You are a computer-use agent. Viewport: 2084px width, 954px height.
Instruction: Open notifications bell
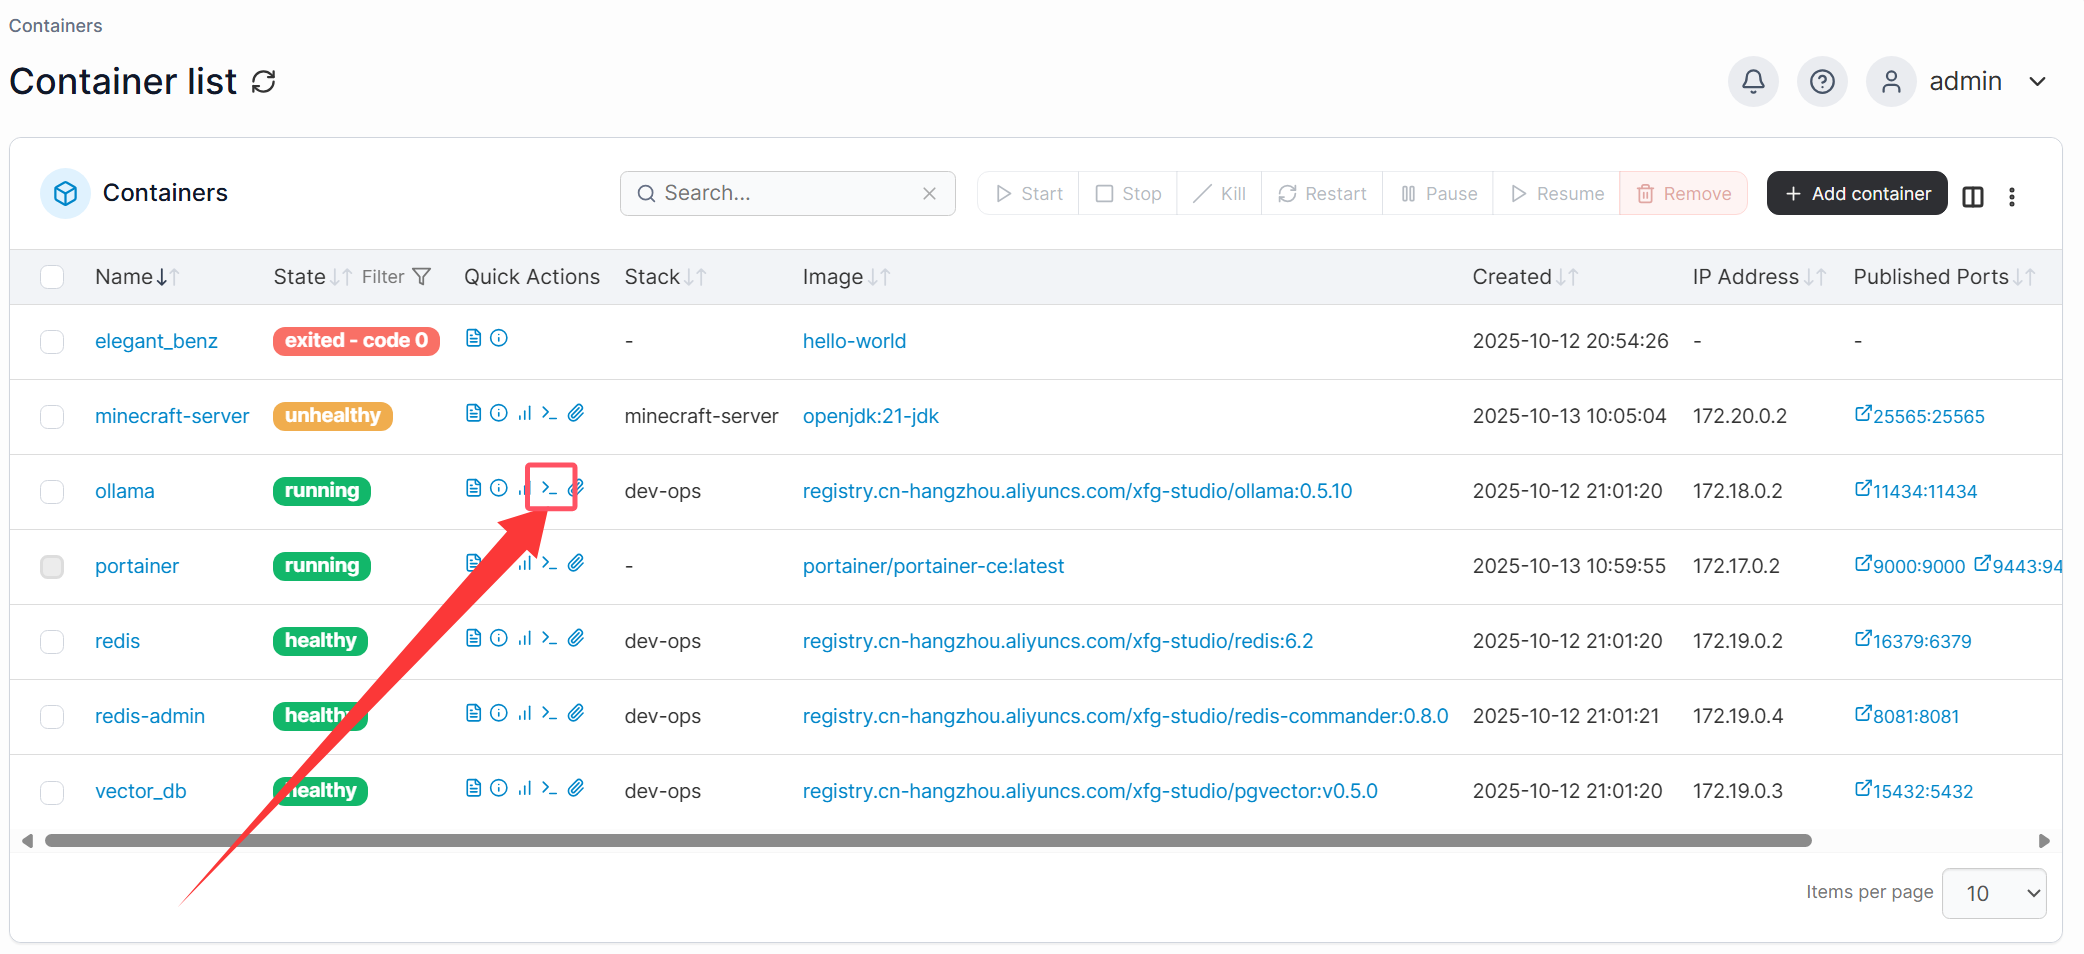(x=1752, y=81)
